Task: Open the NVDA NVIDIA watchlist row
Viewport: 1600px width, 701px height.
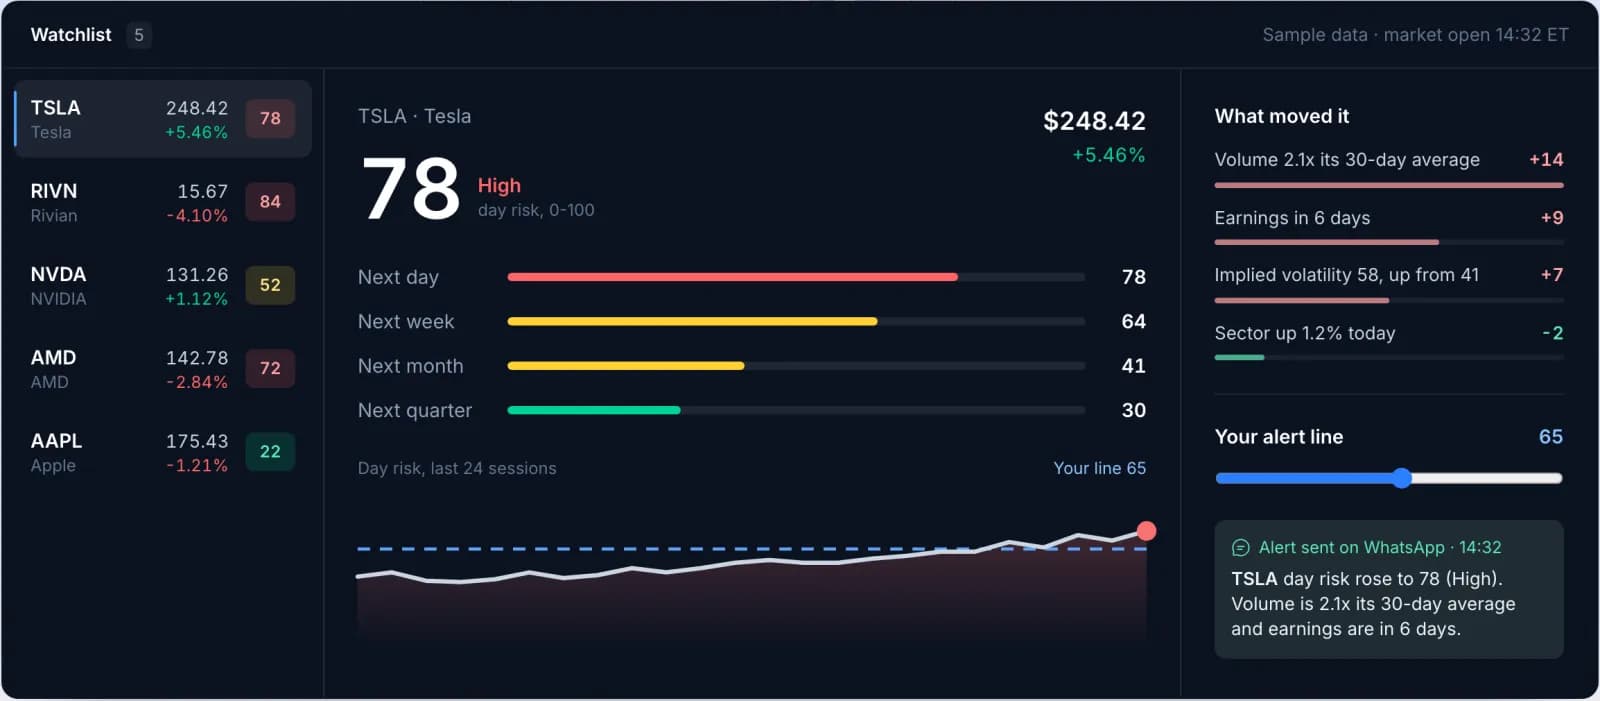Action: tap(162, 285)
